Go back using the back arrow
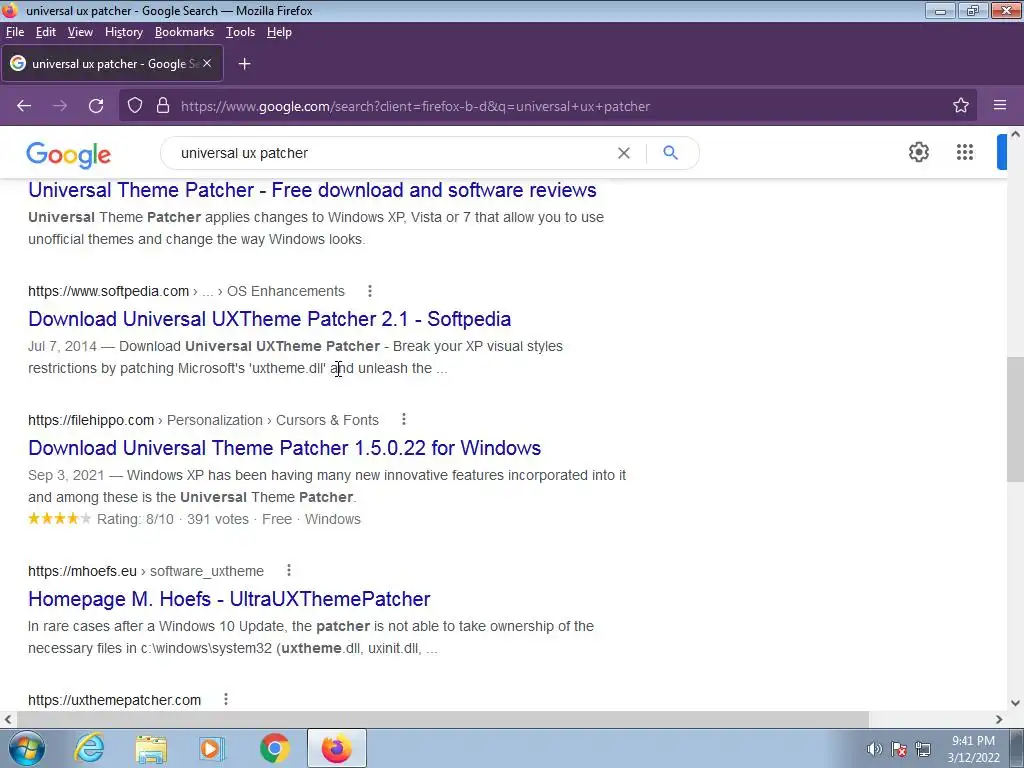Screen dimensions: 1024x768 pos(24,106)
